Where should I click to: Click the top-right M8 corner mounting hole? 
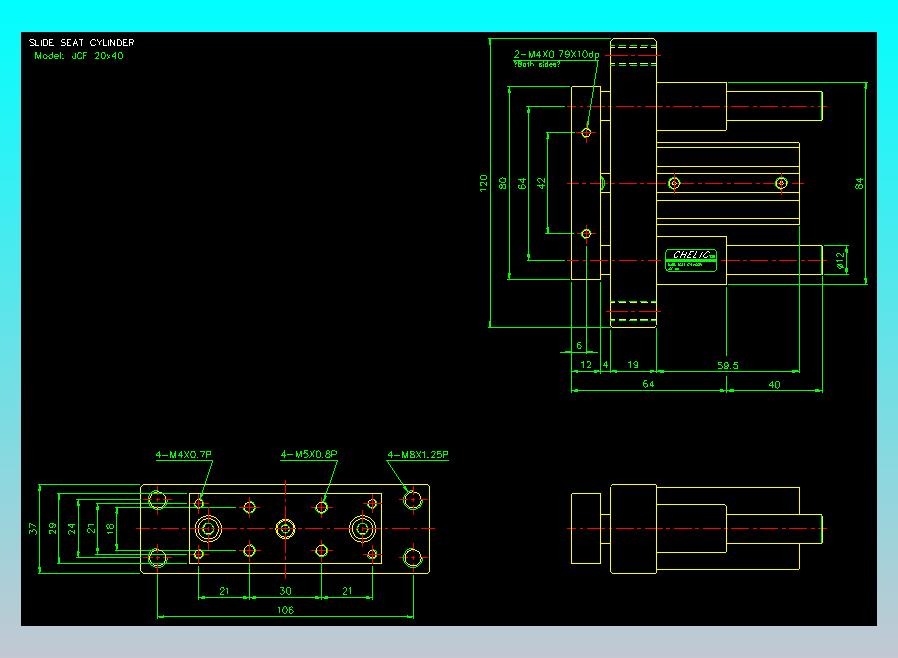412,499
